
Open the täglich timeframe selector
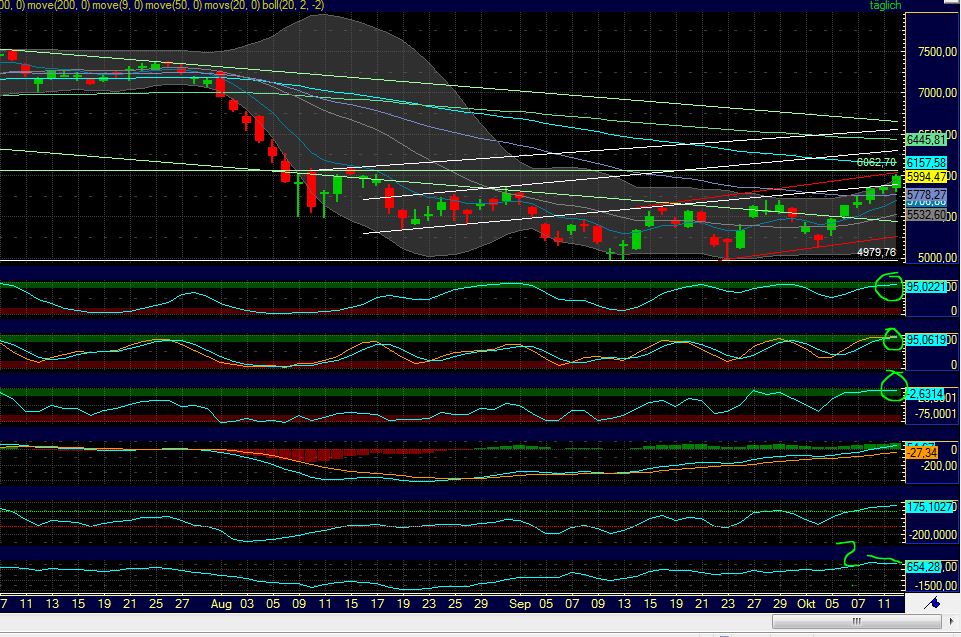pos(883,7)
